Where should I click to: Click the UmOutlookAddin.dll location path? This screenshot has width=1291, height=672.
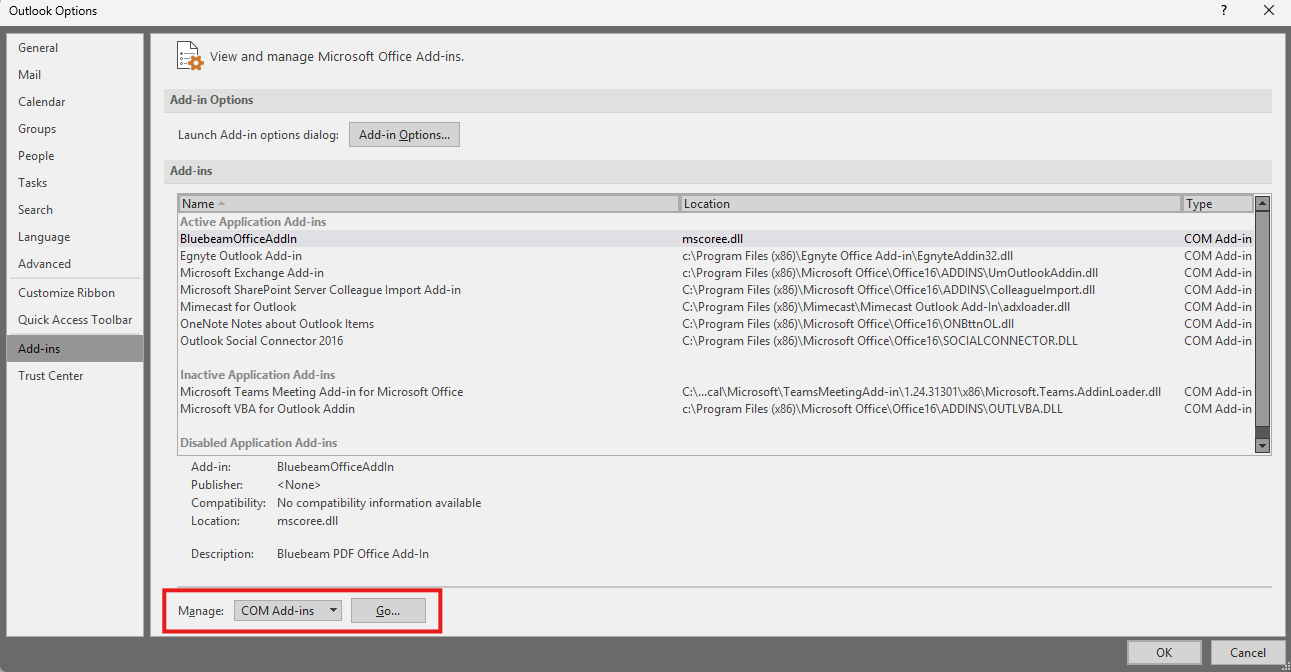coord(890,273)
